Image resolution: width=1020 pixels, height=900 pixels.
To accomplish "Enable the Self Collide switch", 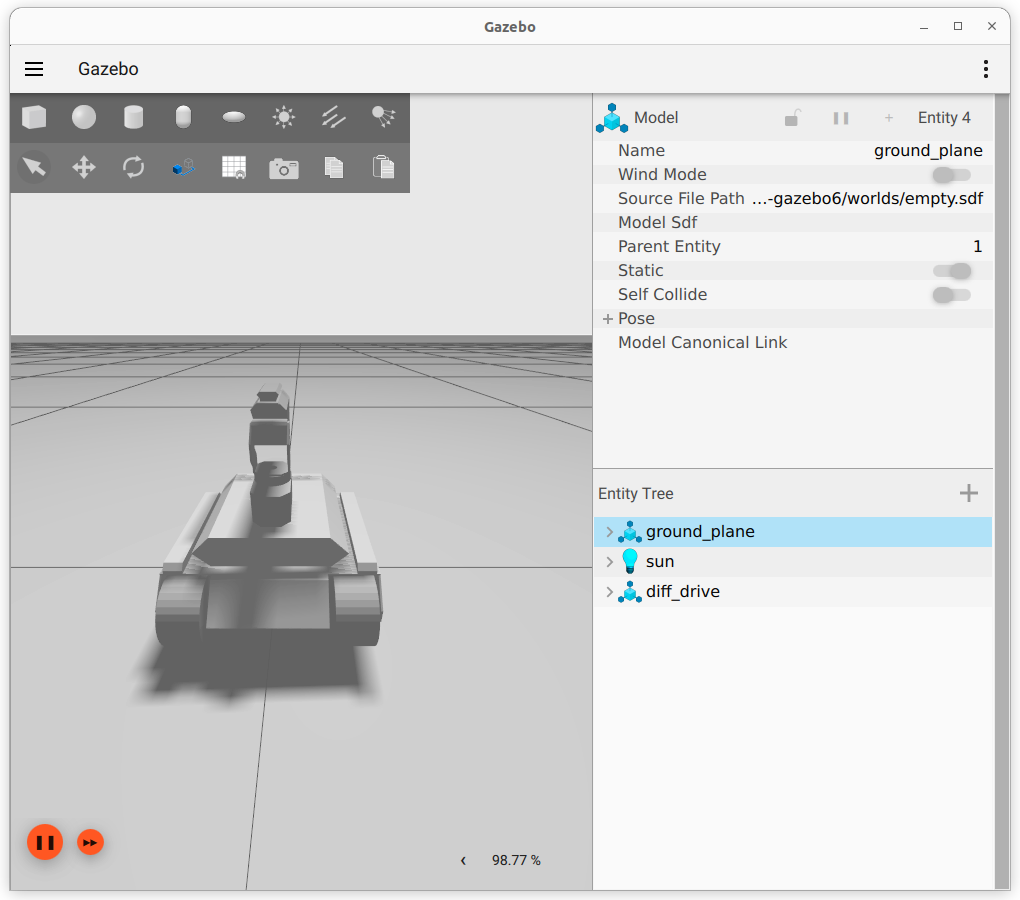I will pos(951,295).
